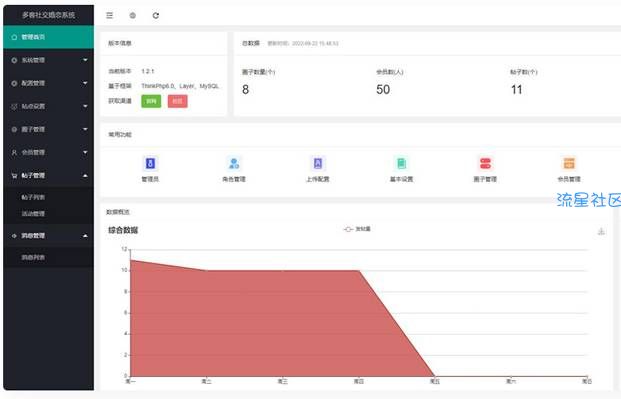Screen dimensions: 621x399
Task: Click the gear icon beside 系统管理
Action: (14, 60)
